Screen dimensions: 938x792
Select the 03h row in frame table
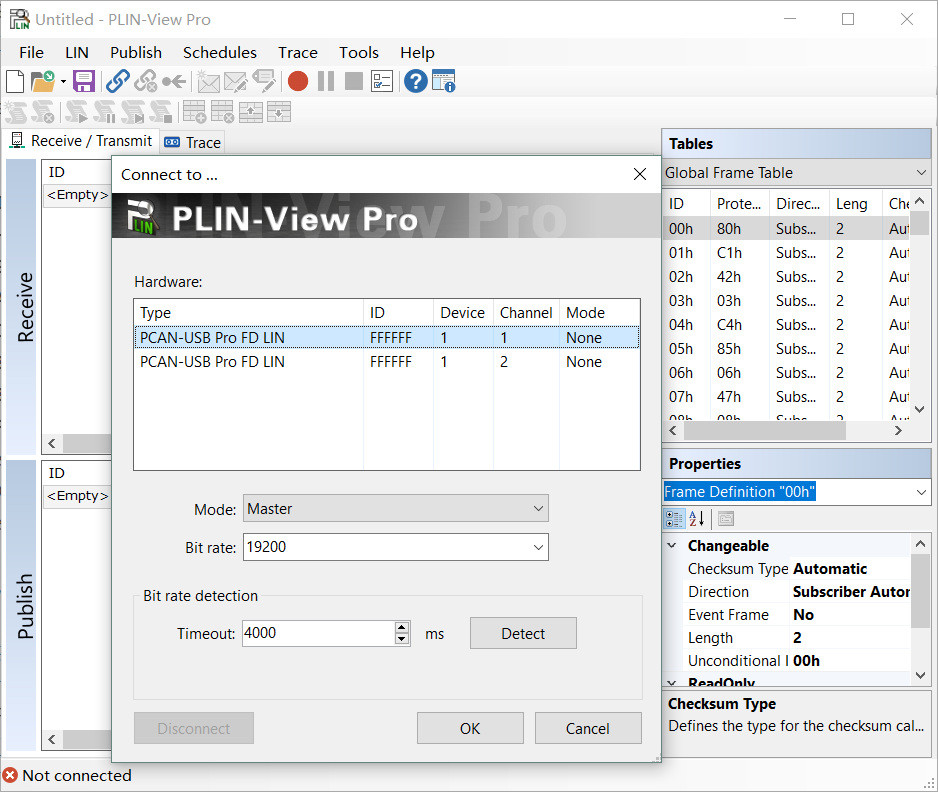pyautogui.click(x=787, y=300)
